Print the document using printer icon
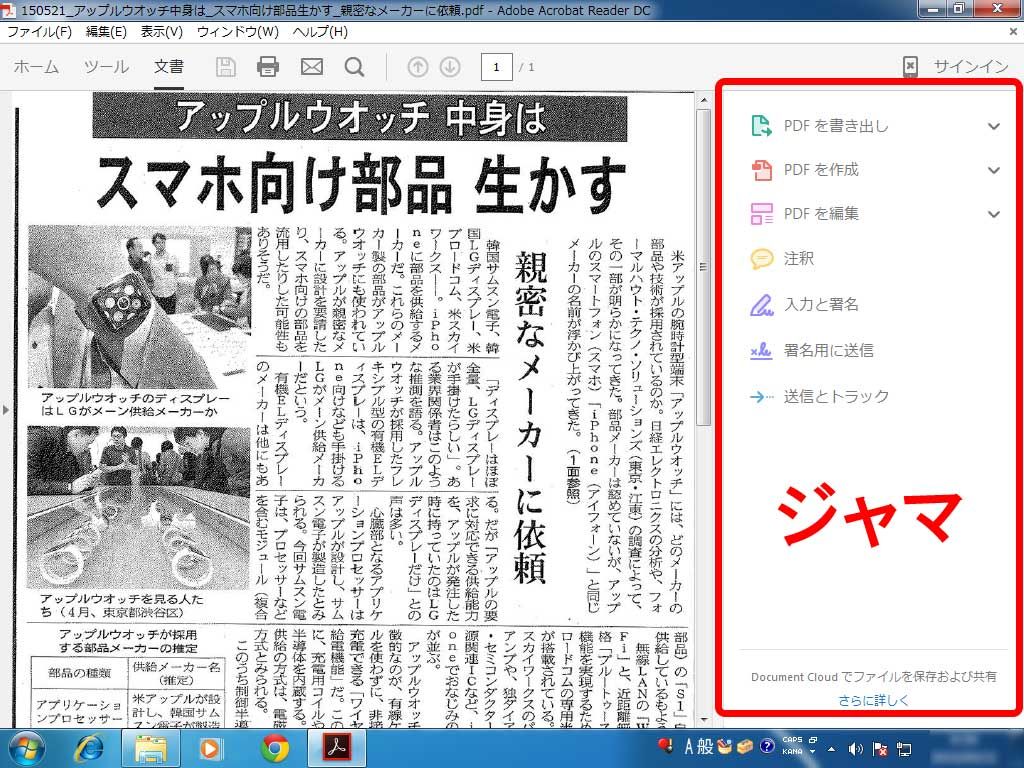Image resolution: width=1024 pixels, height=768 pixels. [268, 67]
